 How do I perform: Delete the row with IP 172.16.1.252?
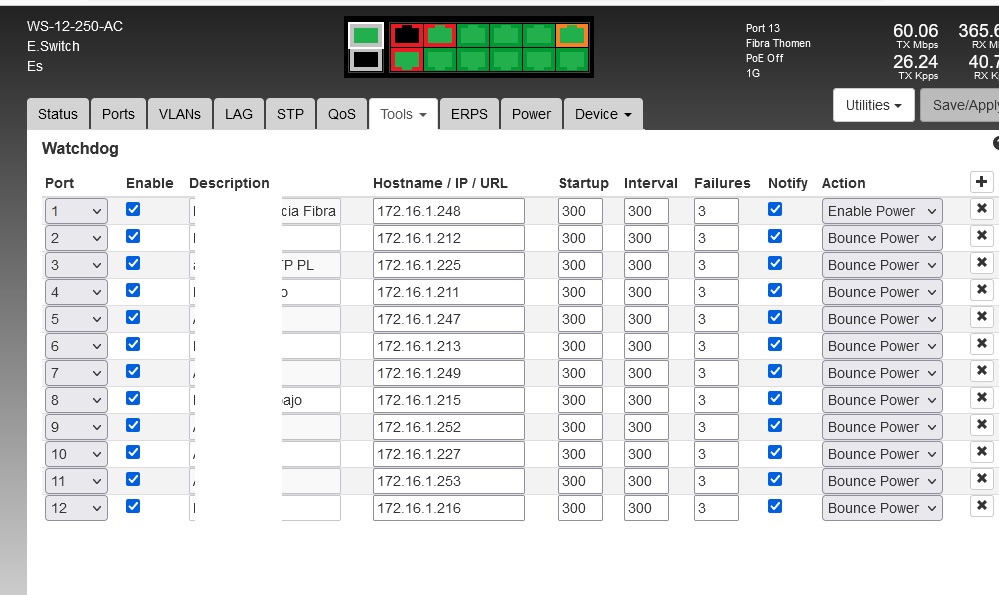coord(981,424)
